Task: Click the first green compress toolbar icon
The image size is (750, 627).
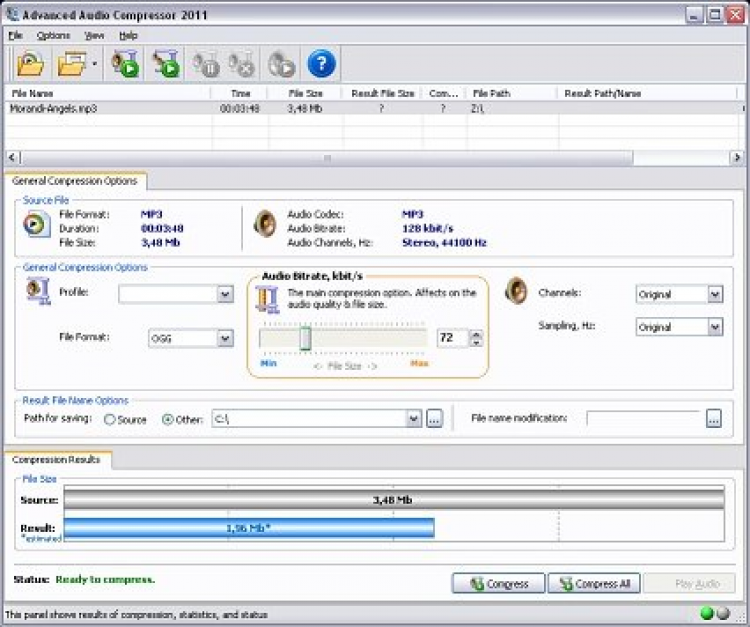Action: (126, 65)
